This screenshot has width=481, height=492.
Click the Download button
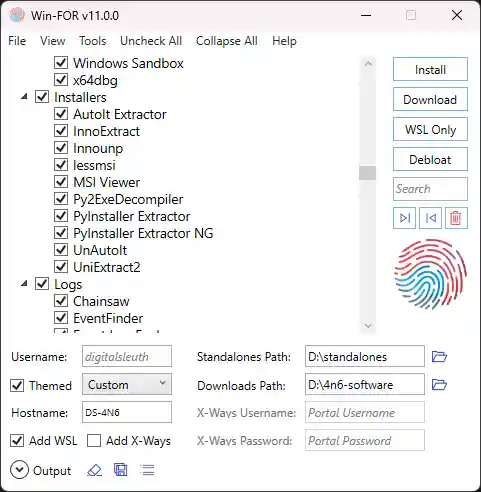click(430, 99)
